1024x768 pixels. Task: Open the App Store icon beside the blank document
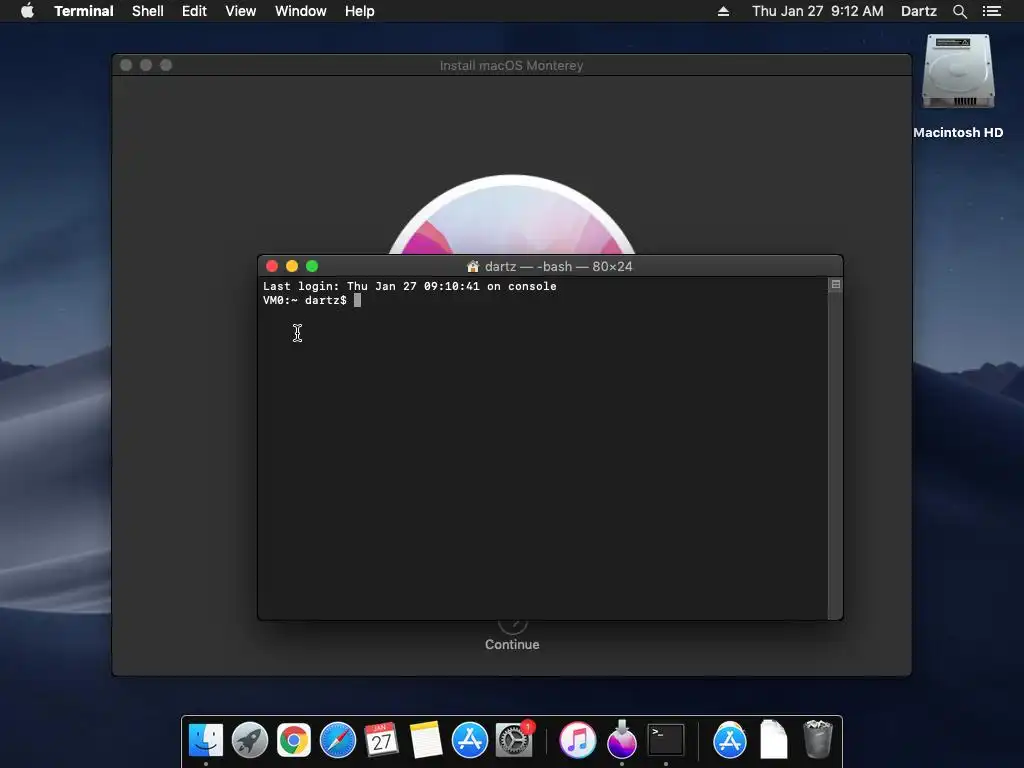tap(729, 740)
